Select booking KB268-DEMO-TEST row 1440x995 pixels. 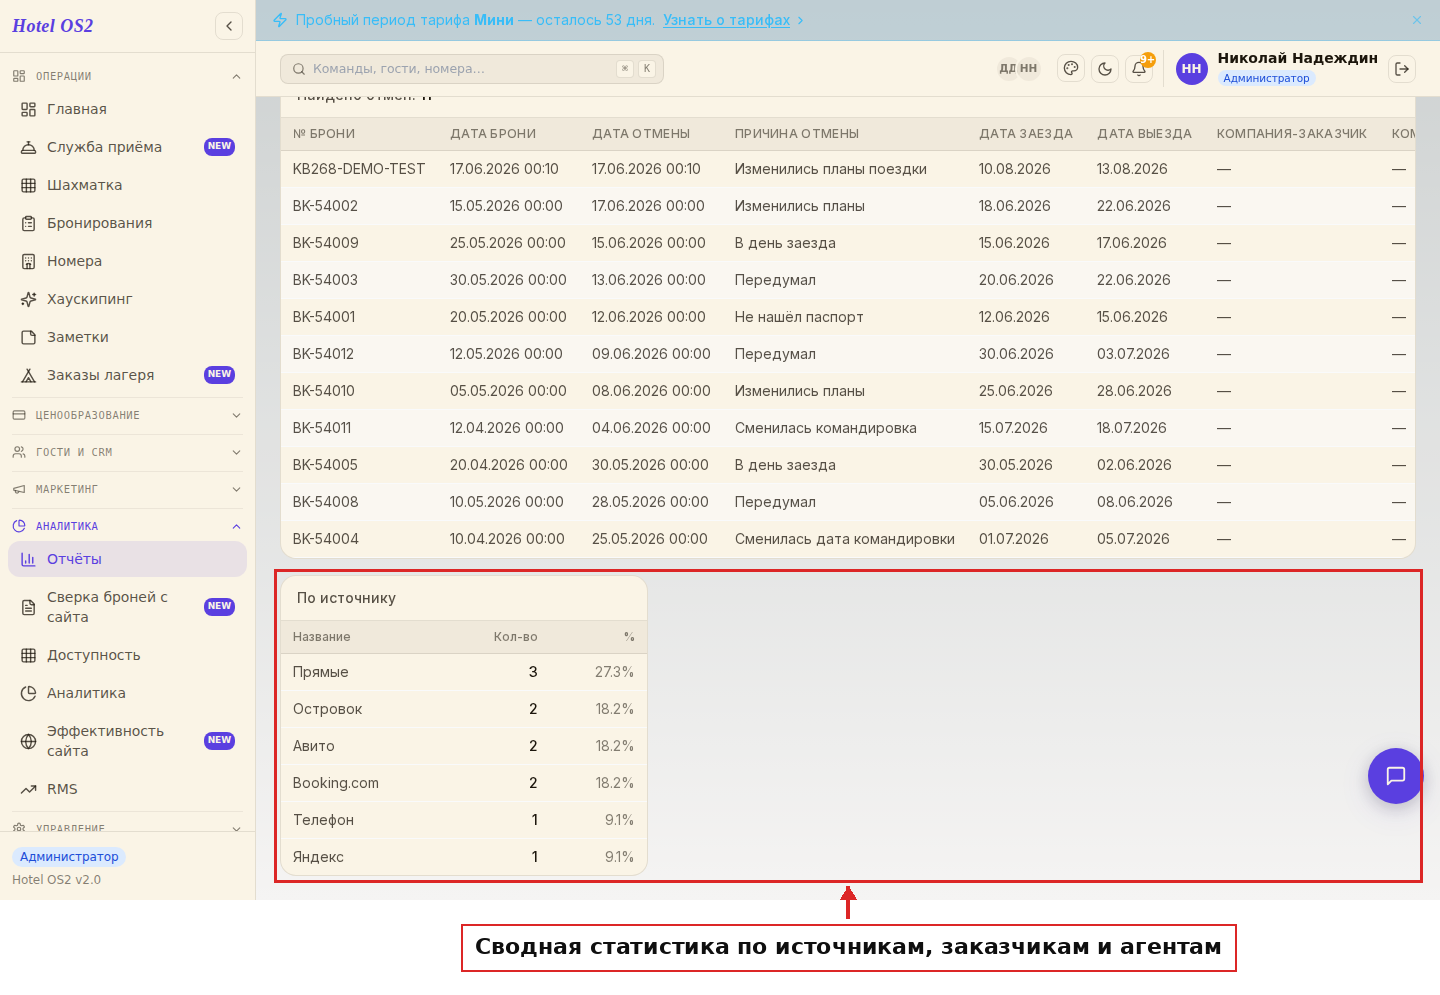[848, 169]
